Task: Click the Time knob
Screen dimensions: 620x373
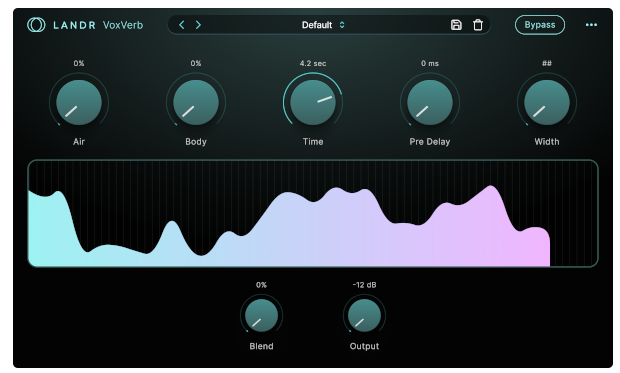Action: tap(313, 103)
